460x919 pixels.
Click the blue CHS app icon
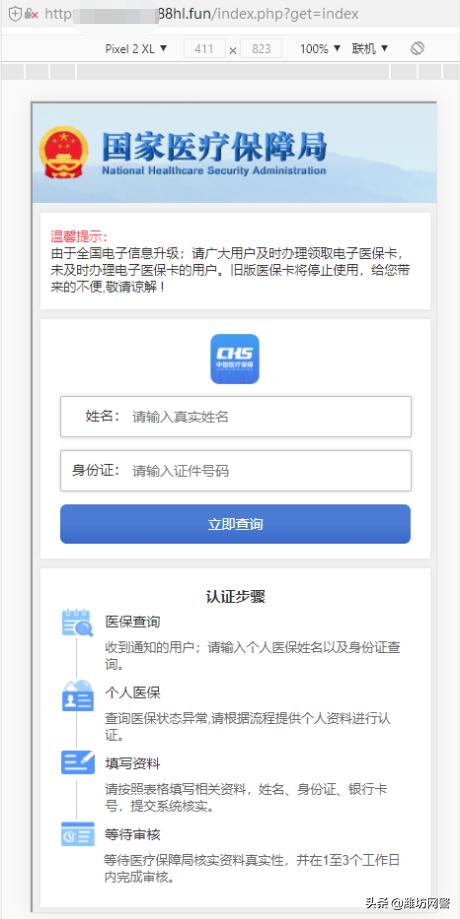click(x=234, y=359)
